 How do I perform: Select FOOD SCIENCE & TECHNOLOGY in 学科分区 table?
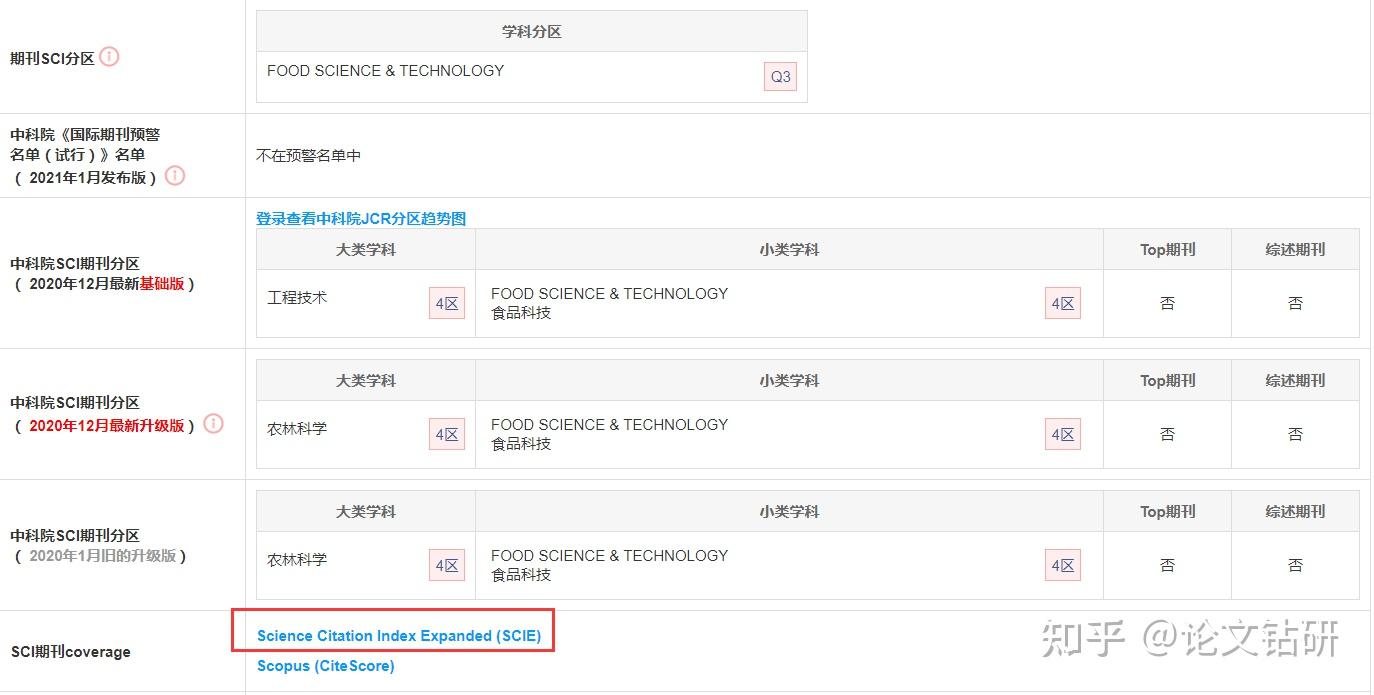click(386, 70)
